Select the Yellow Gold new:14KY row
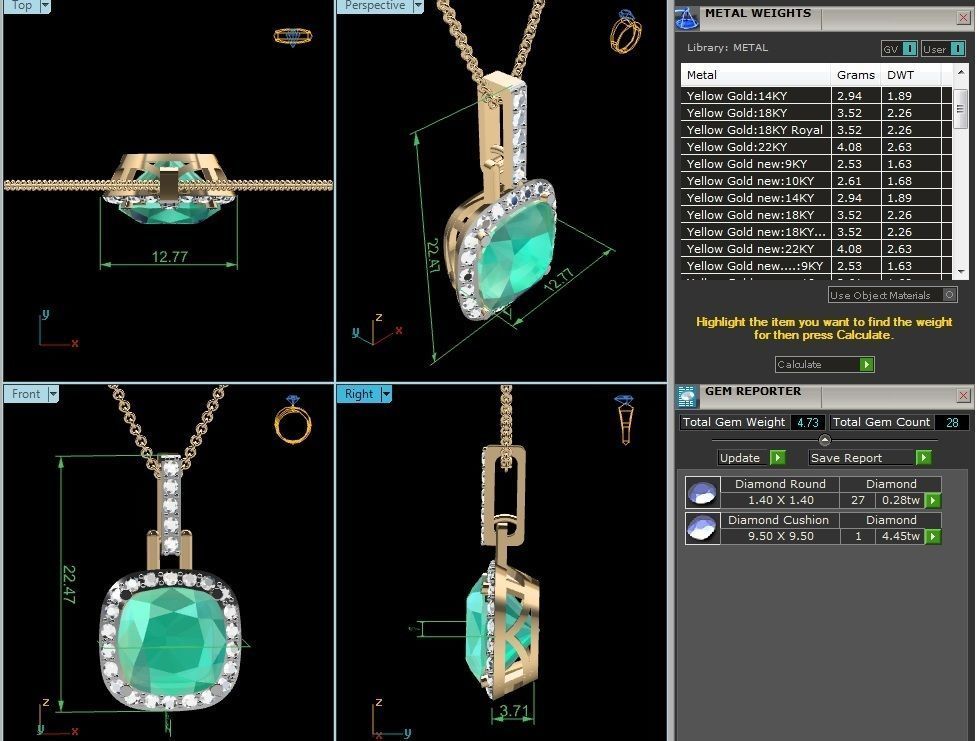Viewport: 977px width, 741px height. (x=816, y=198)
